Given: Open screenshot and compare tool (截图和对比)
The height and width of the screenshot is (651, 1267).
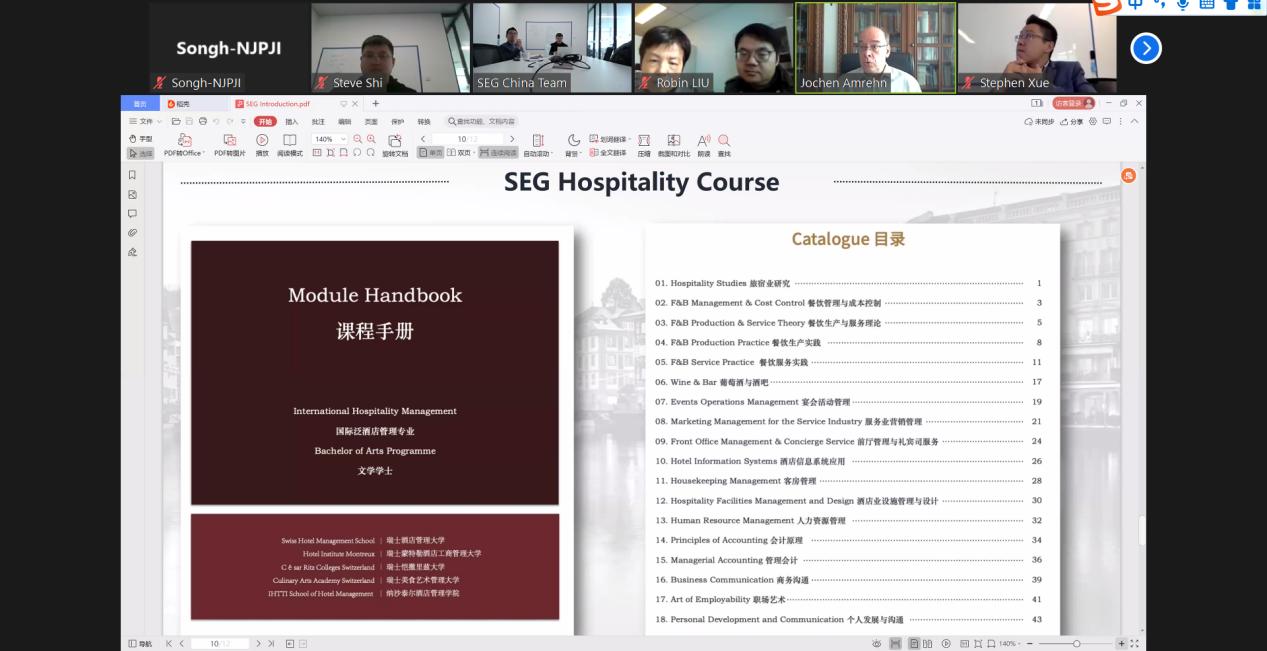Looking at the screenshot, I should click(x=674, y=146).
